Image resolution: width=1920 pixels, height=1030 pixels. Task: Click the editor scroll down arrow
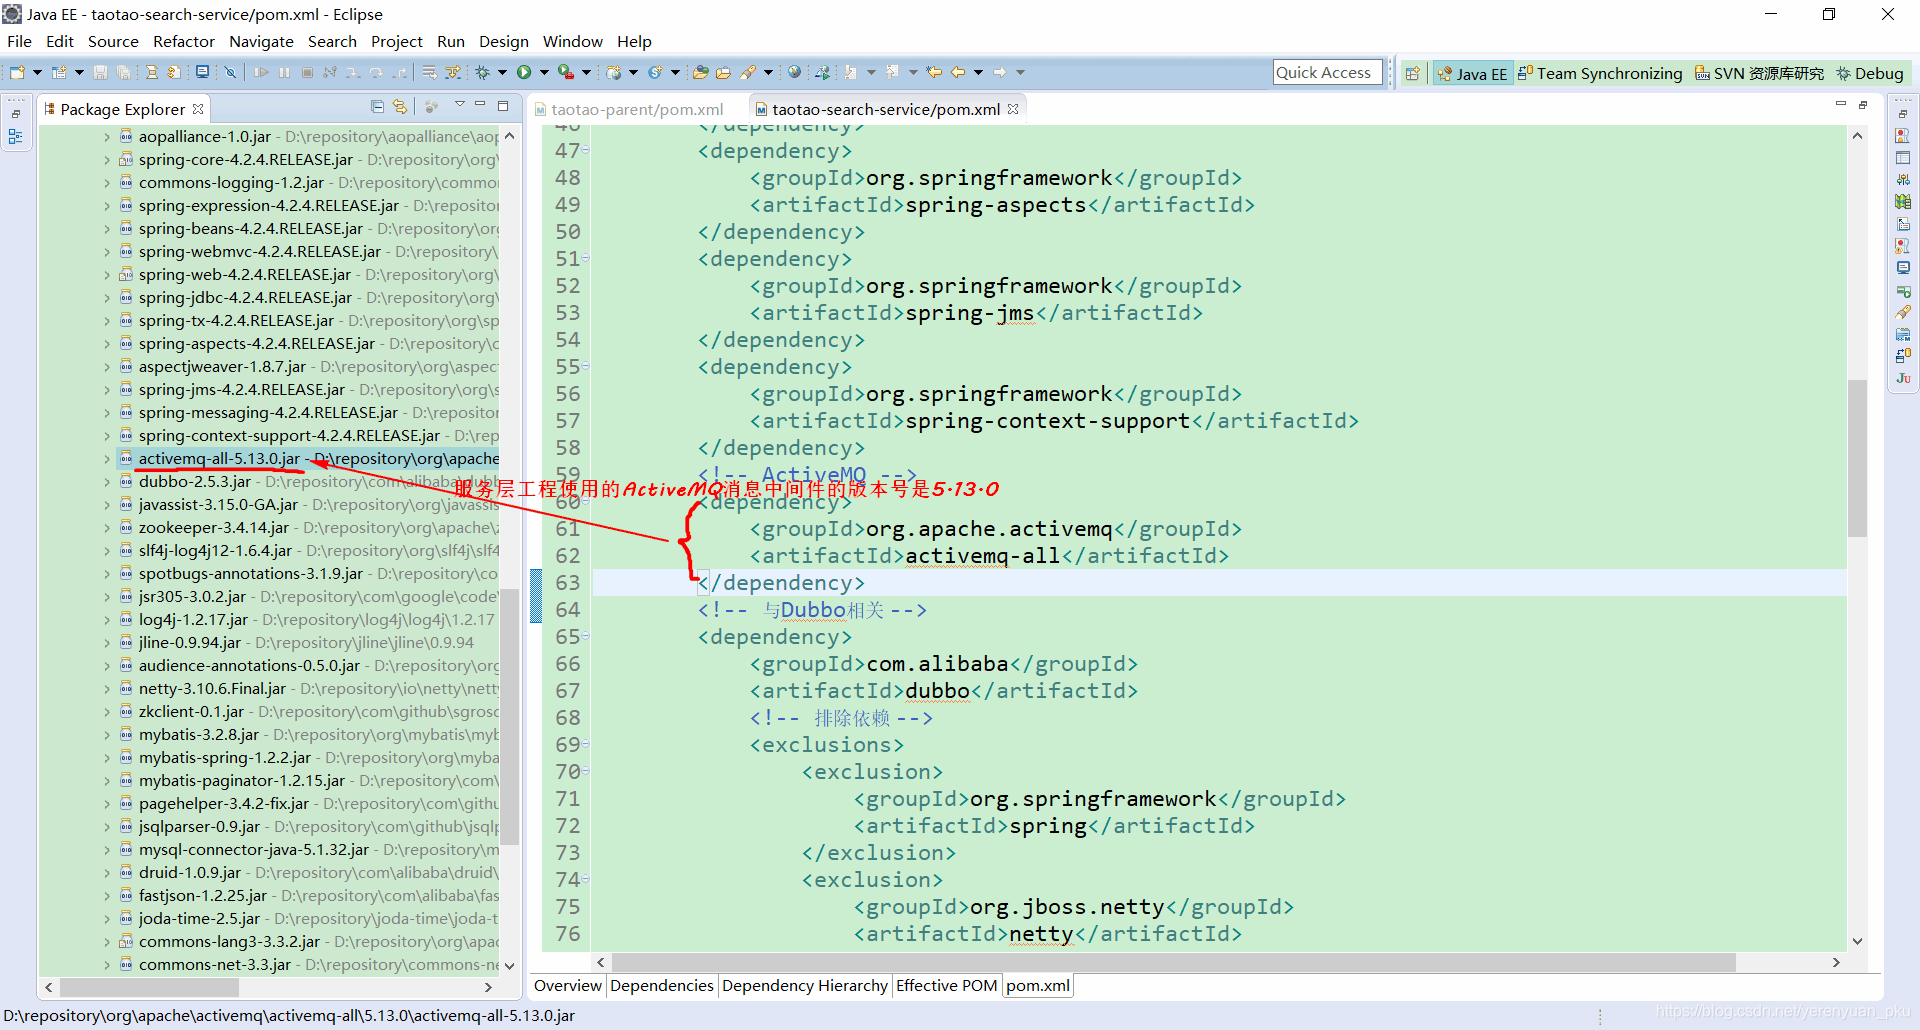click(1857, 940)
